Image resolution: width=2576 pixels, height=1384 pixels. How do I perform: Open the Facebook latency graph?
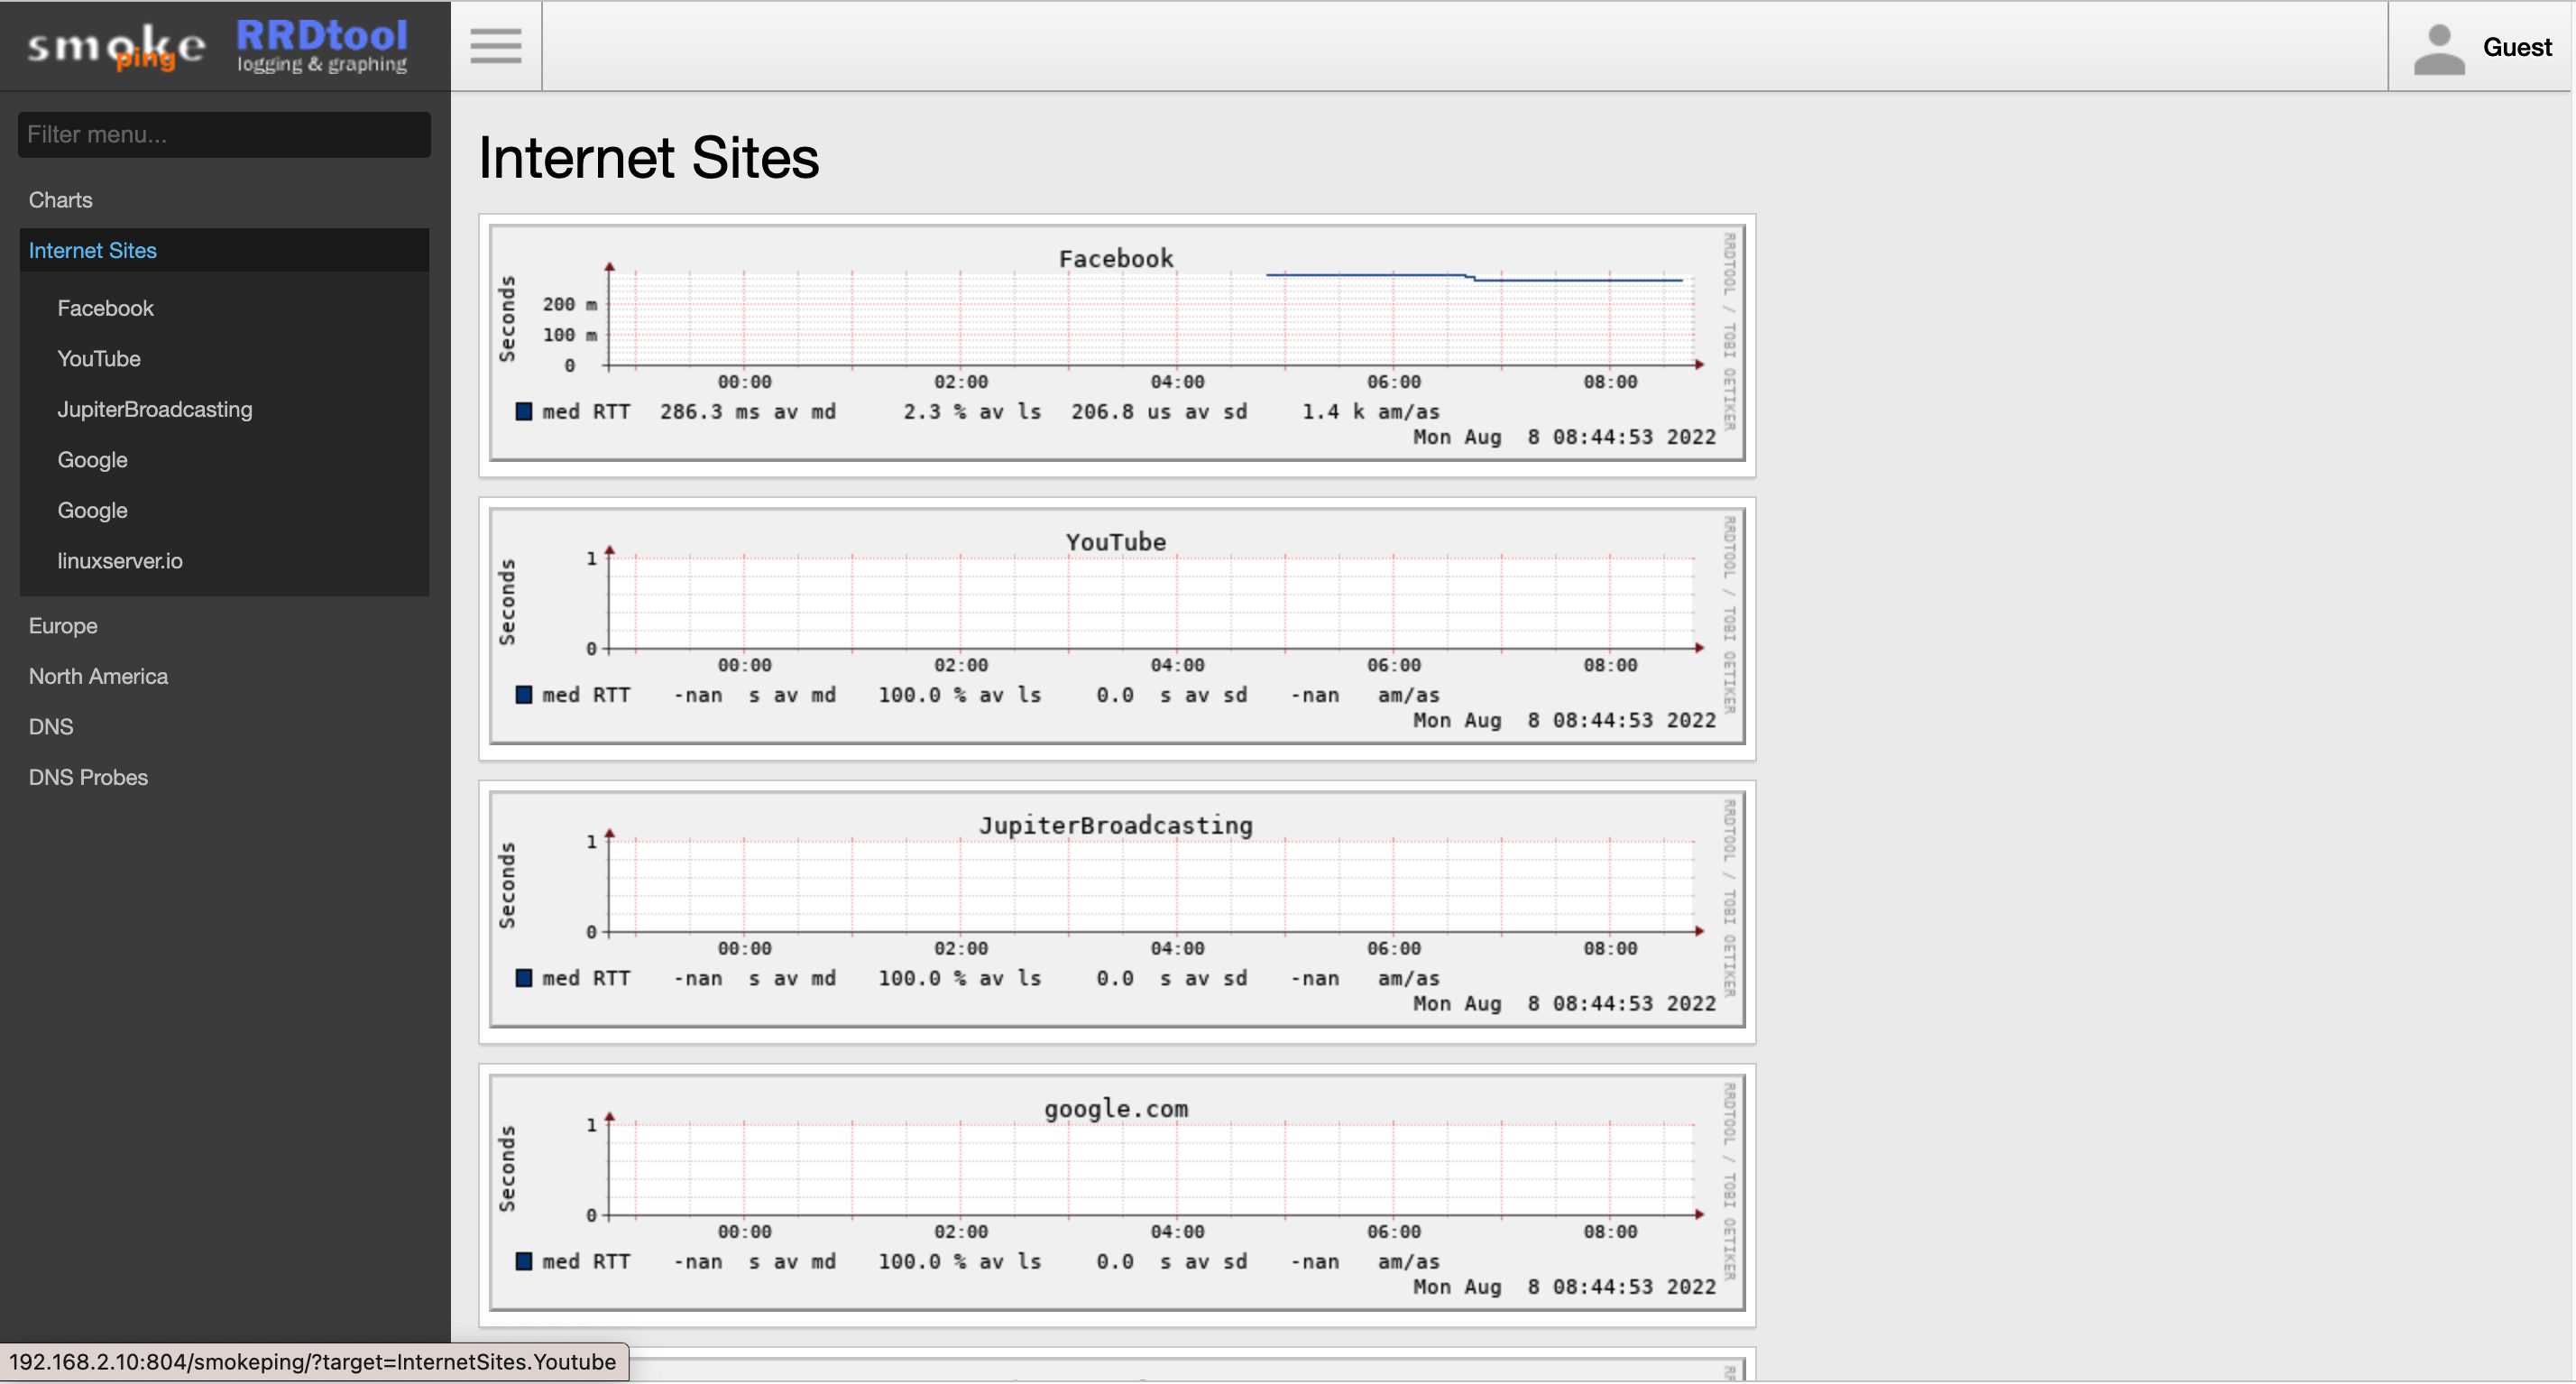(1116, 343)
